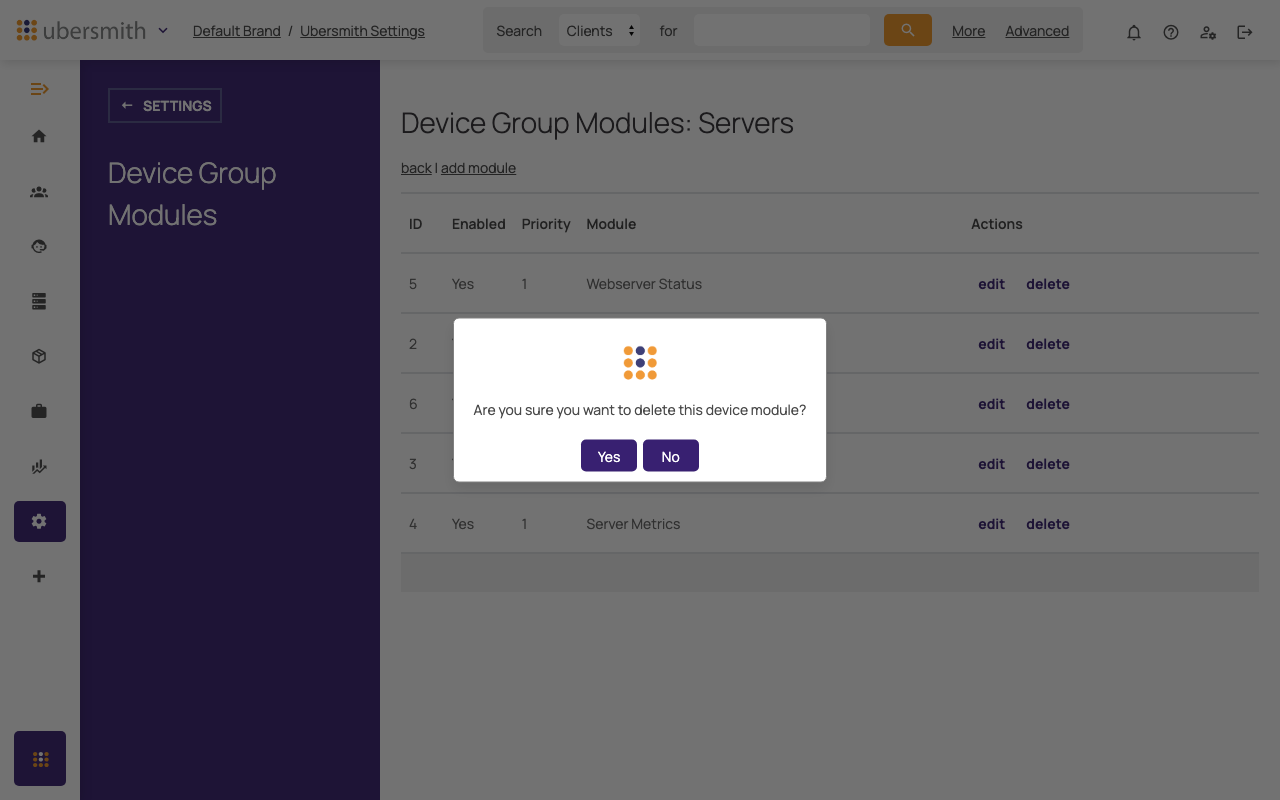
Task: Edit the module with ID 6
Action: [x=991, y=404]
